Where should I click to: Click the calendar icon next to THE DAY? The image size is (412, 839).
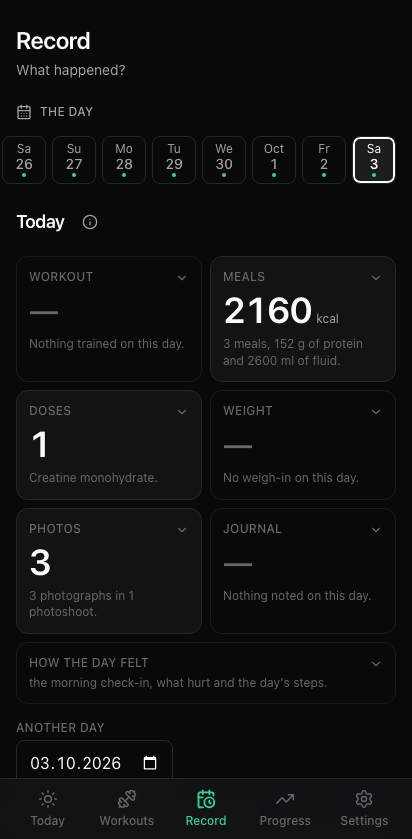(x=24, y=112)
